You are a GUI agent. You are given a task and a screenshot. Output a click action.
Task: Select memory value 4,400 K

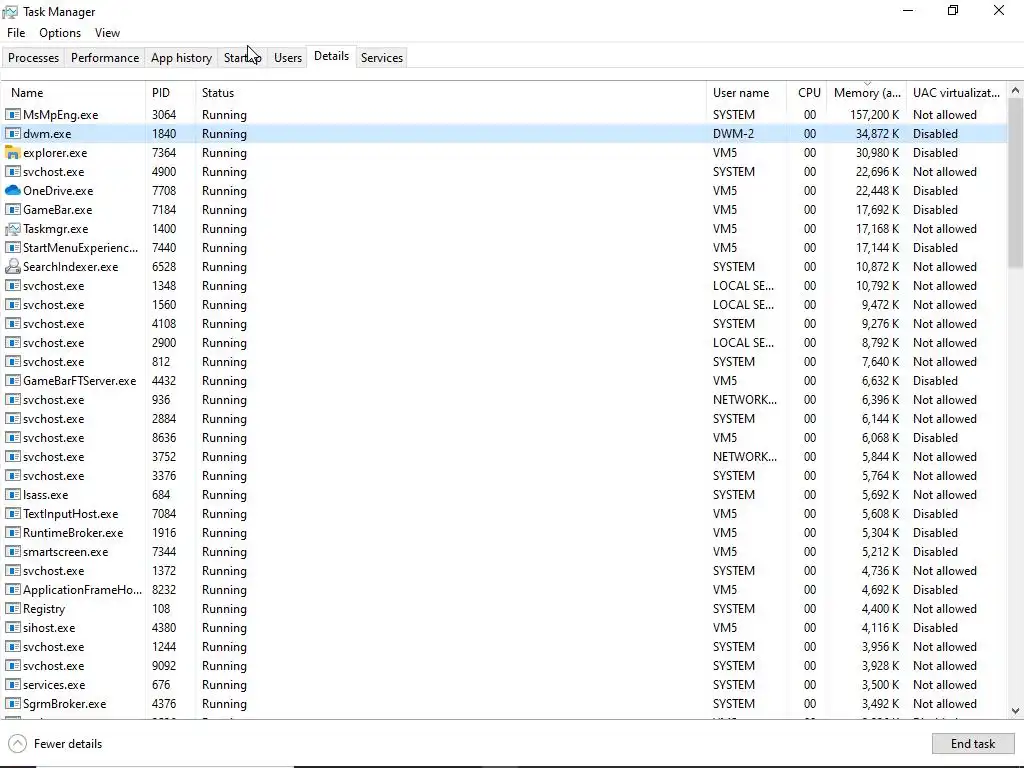click(880, 609)
